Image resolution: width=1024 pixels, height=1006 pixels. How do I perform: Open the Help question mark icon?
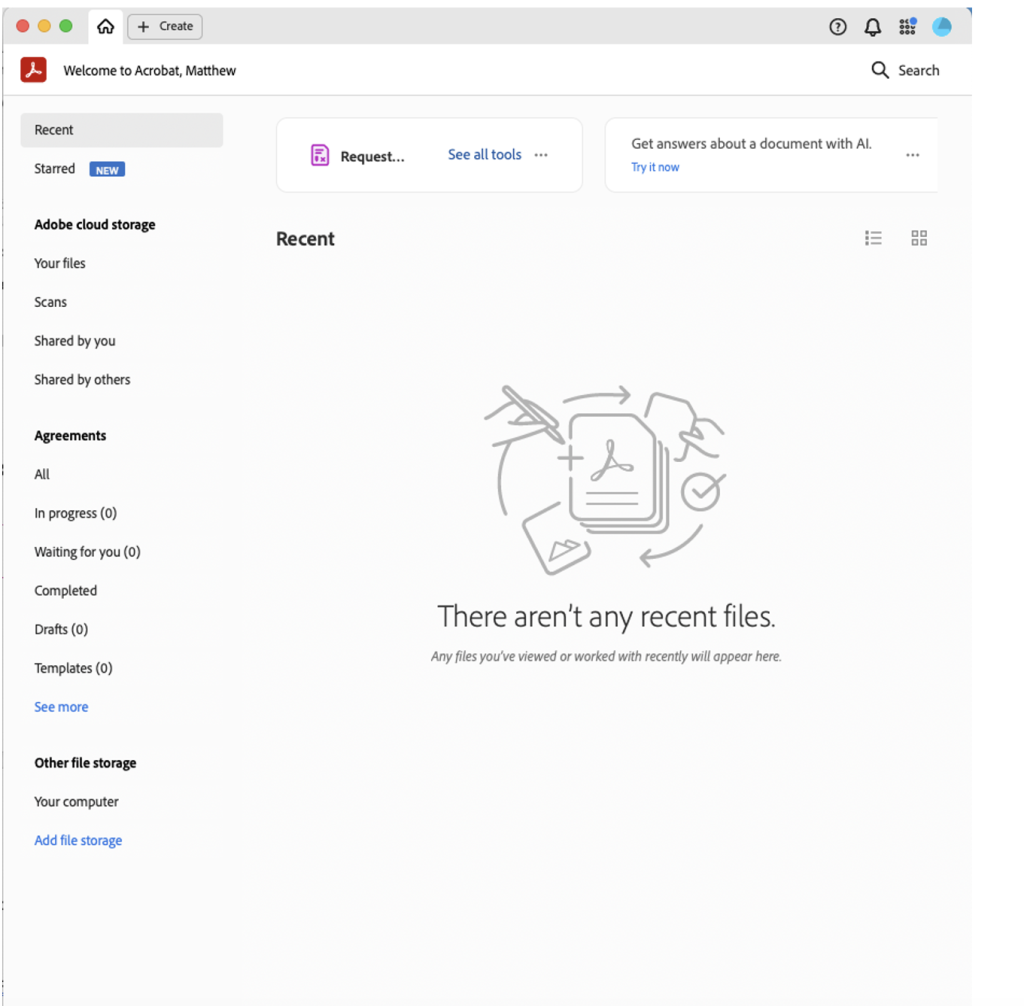pos(838,27)
